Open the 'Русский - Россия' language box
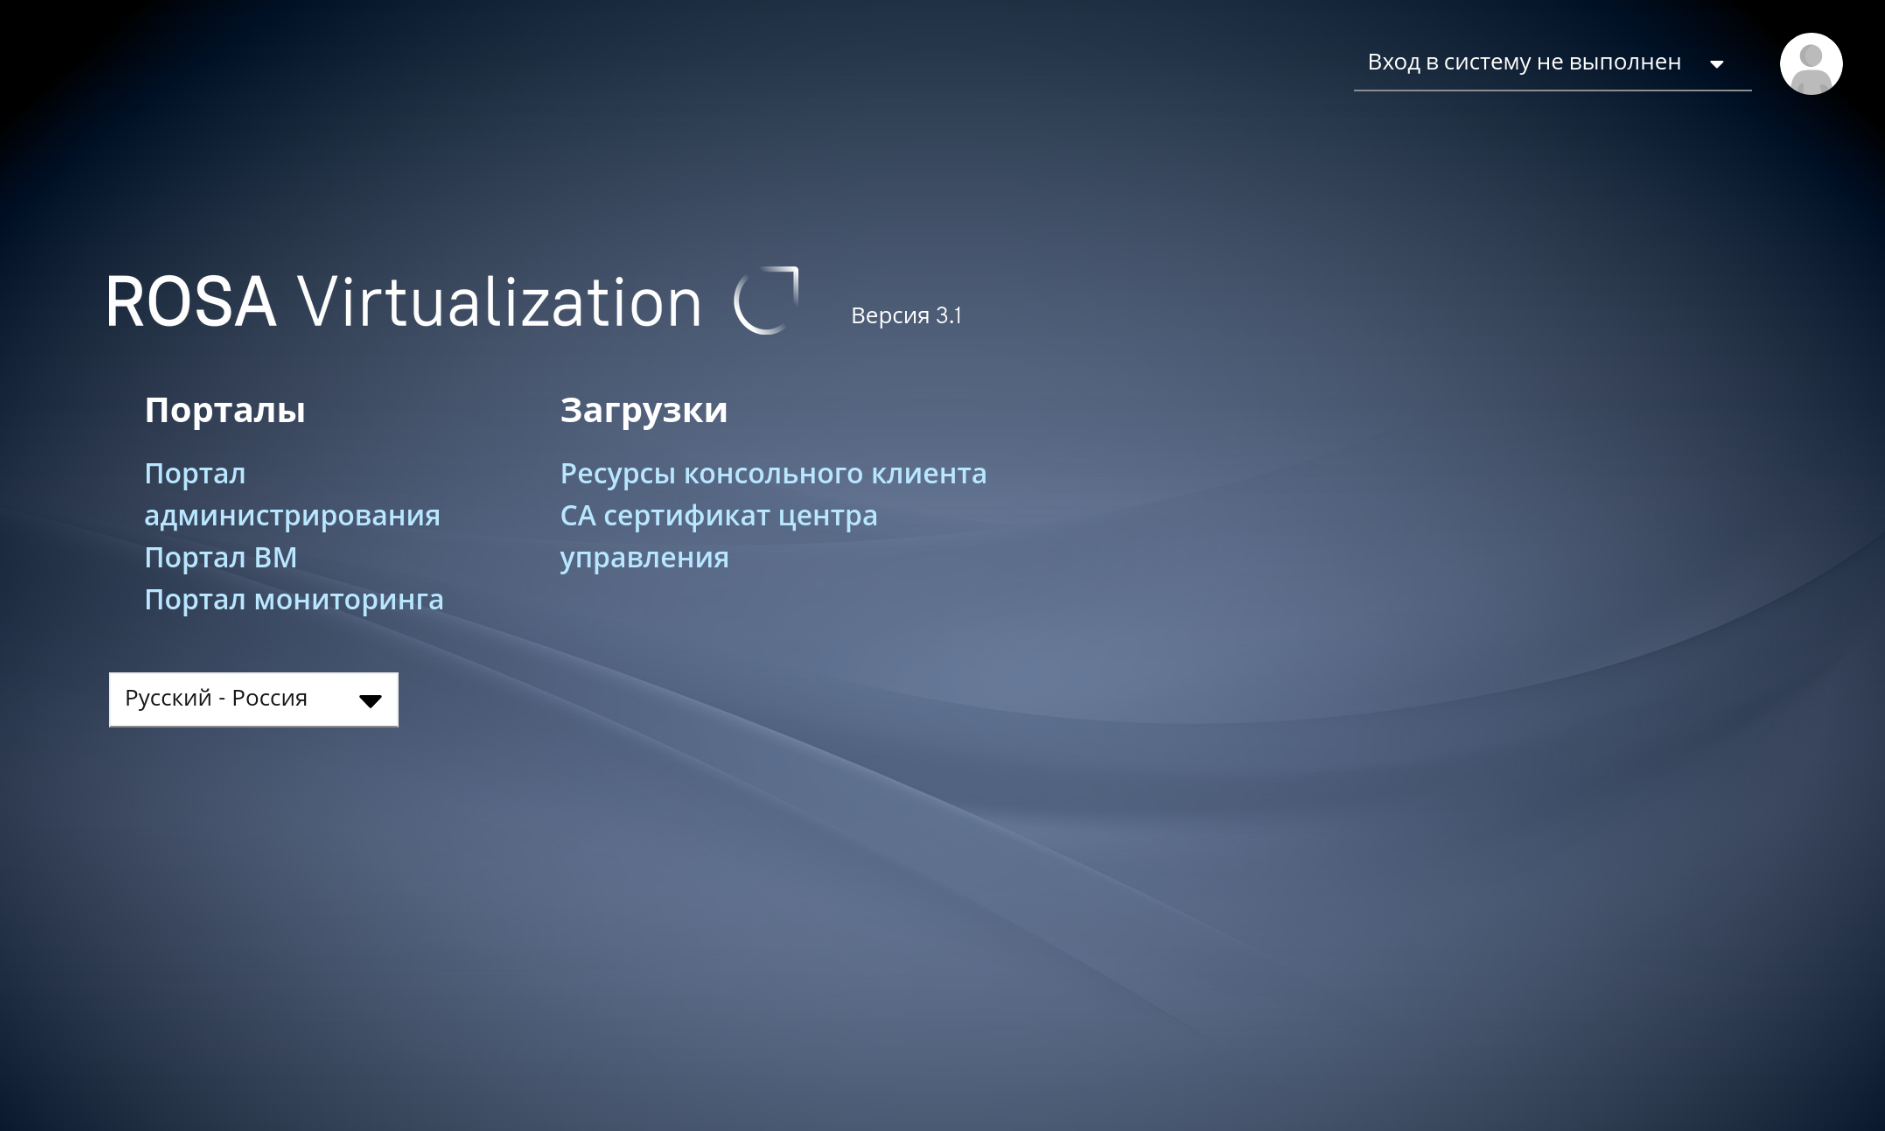1885x1131 pixels. point(253,699)
